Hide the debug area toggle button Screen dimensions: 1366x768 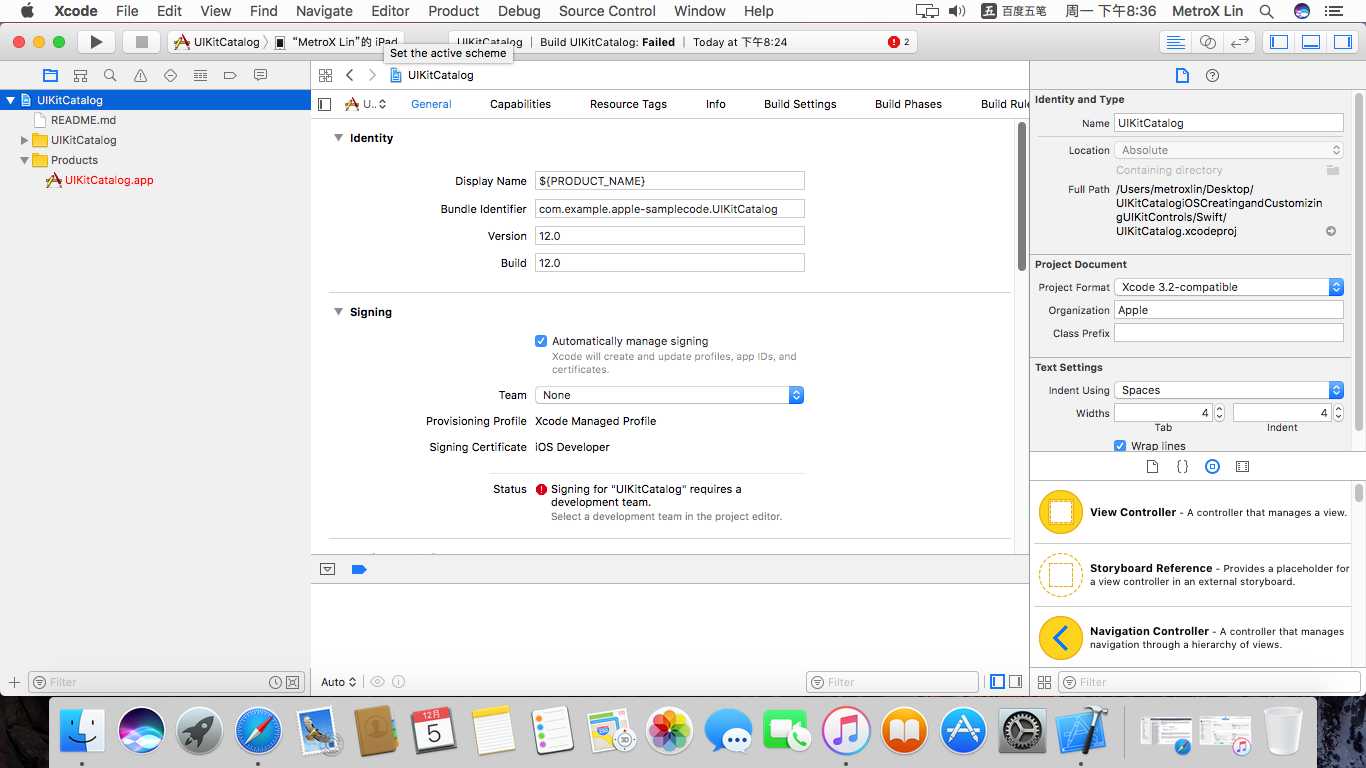click(x=327, y=569)
